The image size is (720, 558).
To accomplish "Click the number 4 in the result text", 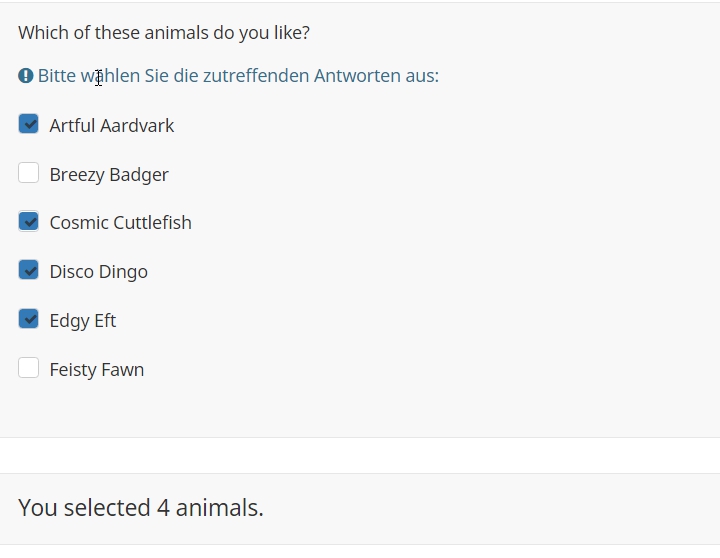I will 163,508.
